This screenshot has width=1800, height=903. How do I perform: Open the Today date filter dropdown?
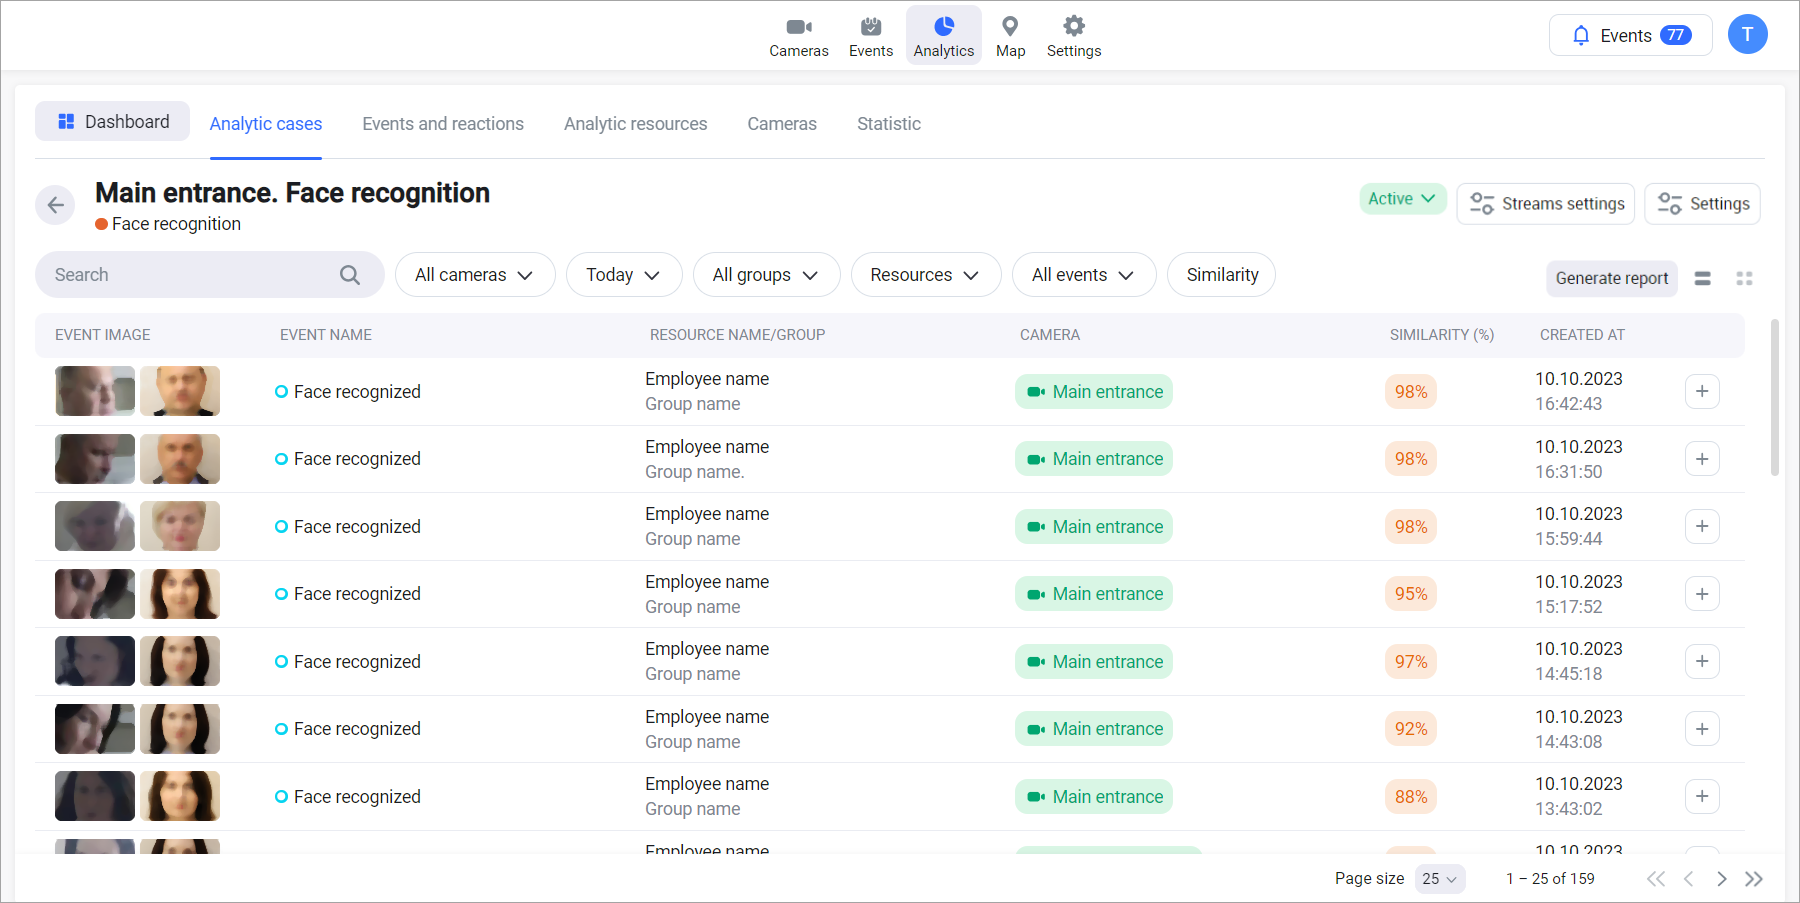click(623, 275)
